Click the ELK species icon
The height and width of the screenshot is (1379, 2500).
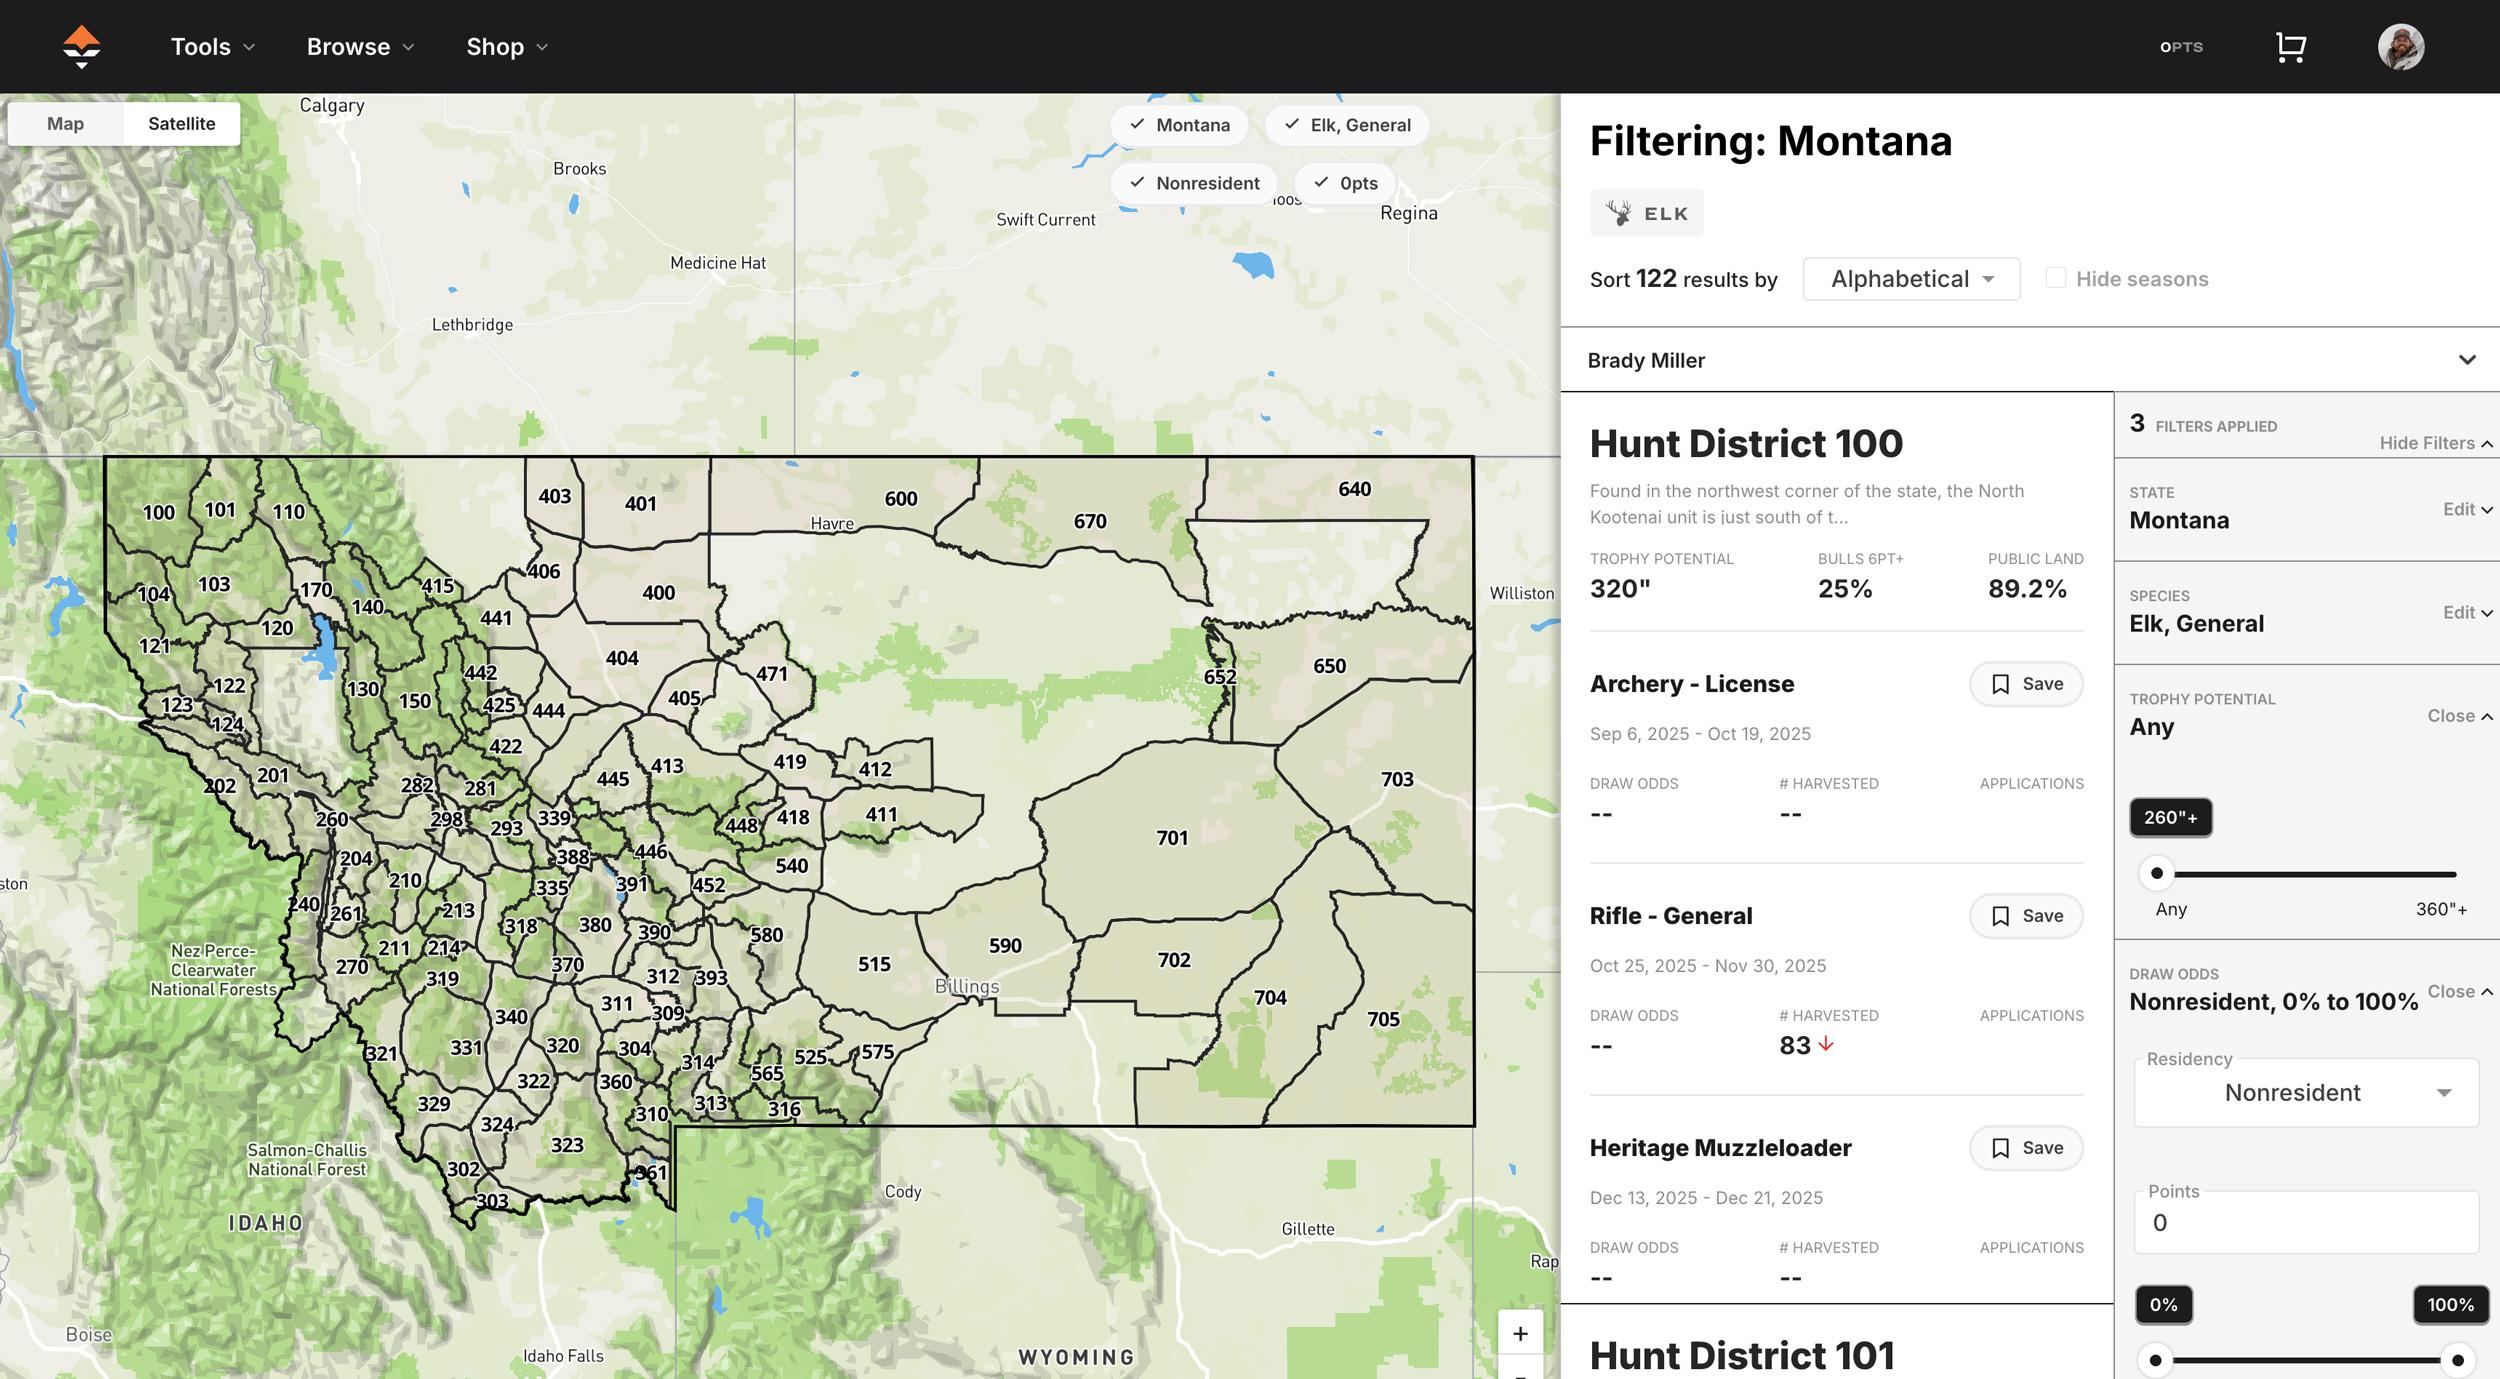tap(1646, 212)
